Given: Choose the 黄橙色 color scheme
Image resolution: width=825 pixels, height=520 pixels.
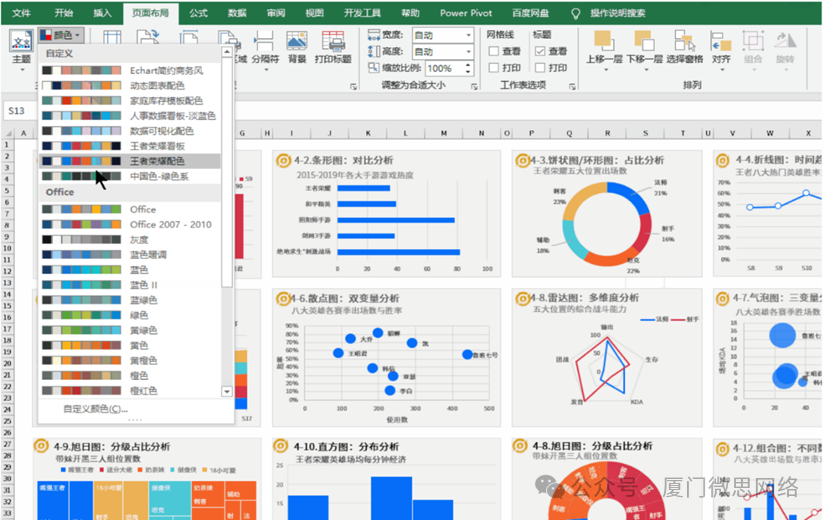Looking at the screenshot, I should pos(130,361).
